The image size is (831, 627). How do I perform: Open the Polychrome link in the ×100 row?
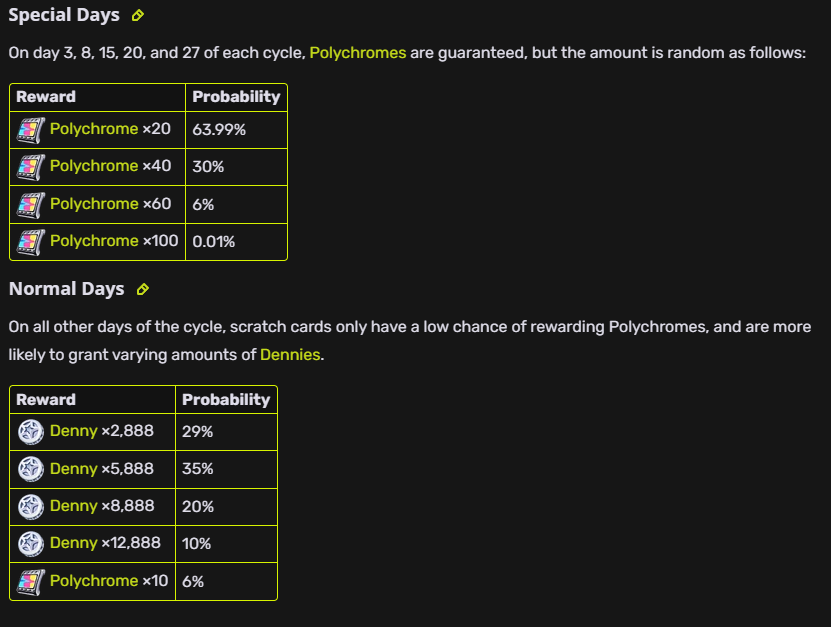coord(94,241)
